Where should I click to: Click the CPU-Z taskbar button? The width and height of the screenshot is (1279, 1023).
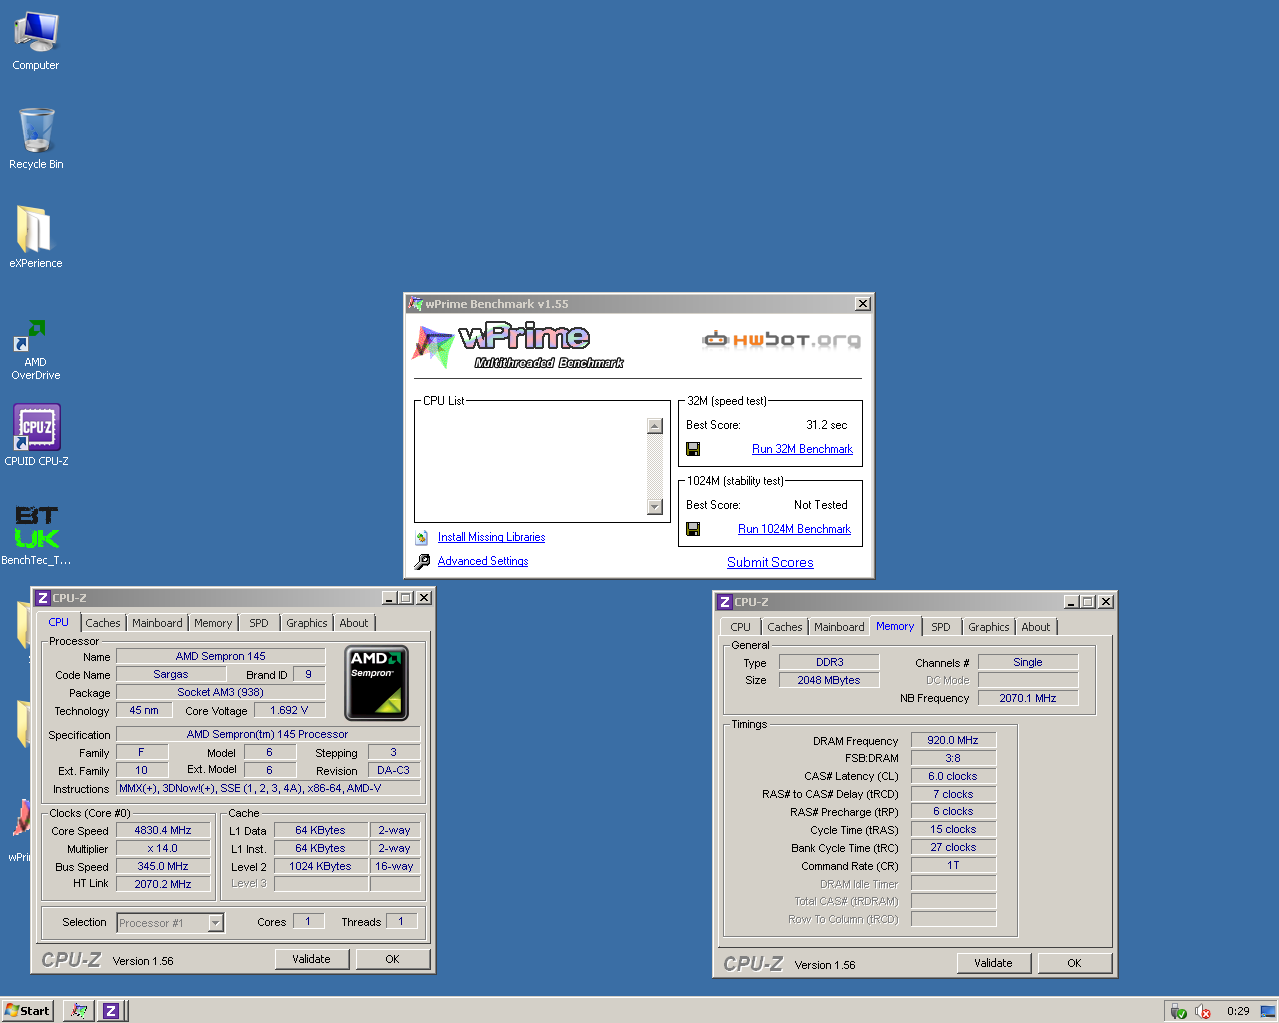pos(111,1011)
